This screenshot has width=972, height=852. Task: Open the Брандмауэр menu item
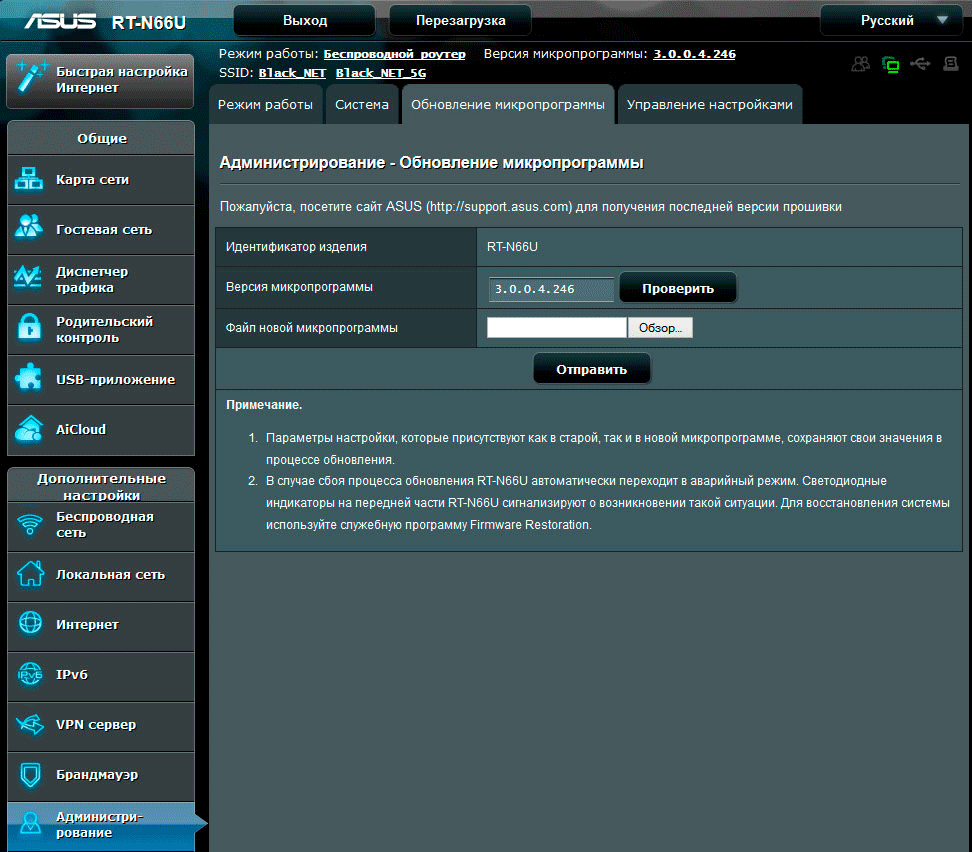tap(101, 775)
